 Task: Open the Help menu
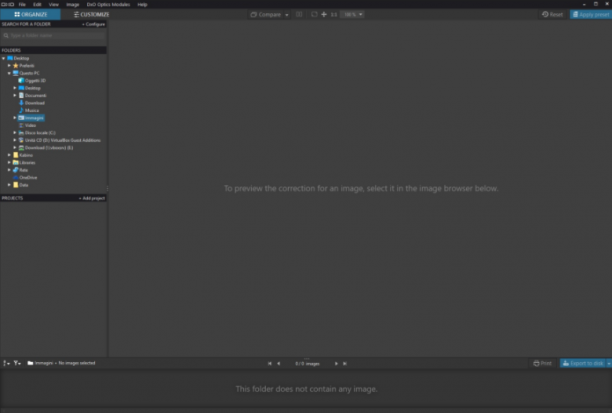coord(142,4)
